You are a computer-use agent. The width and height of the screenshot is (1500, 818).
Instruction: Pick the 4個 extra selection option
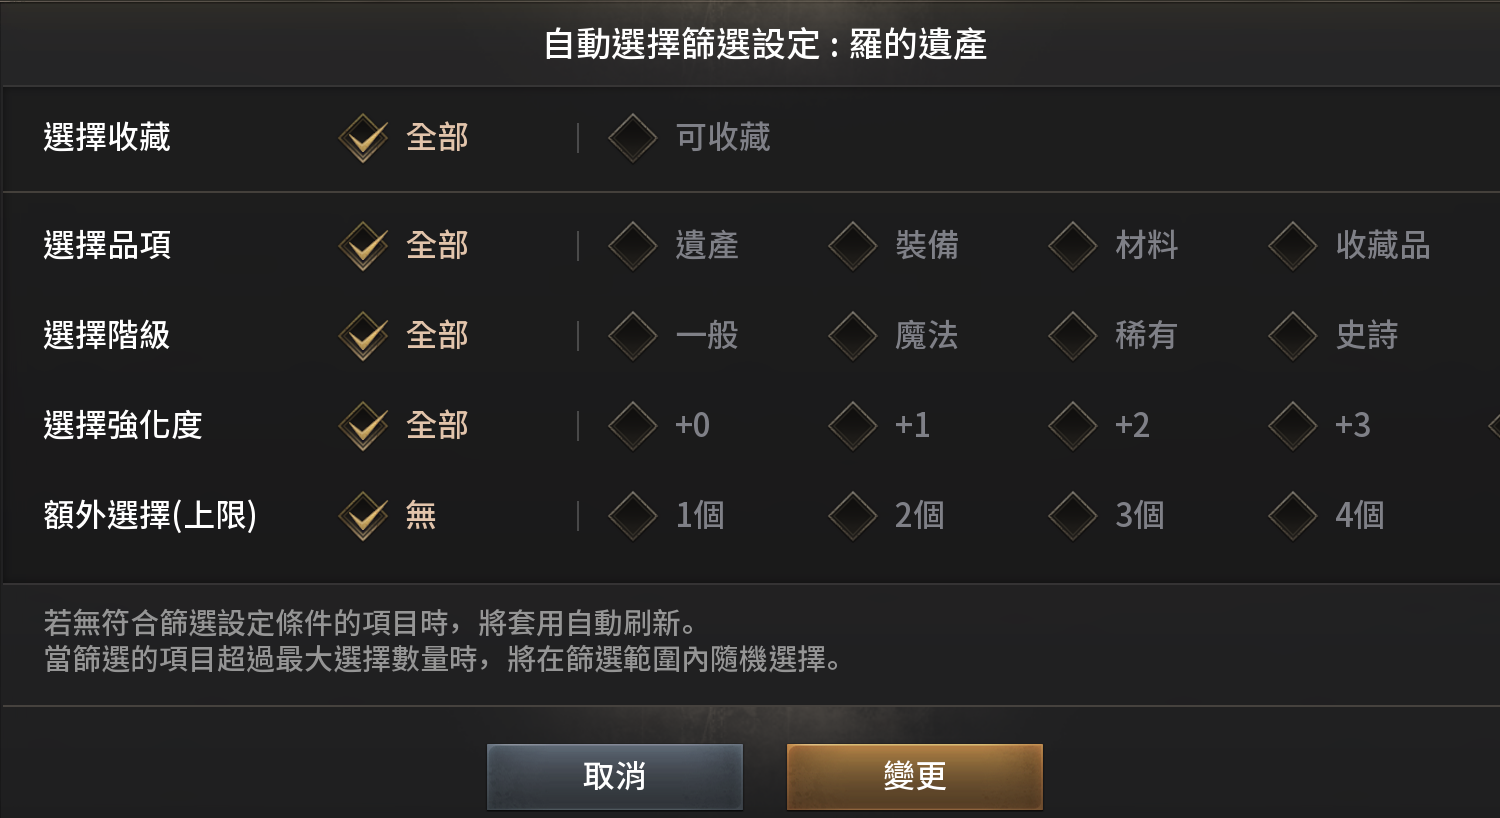[1293, 516]
